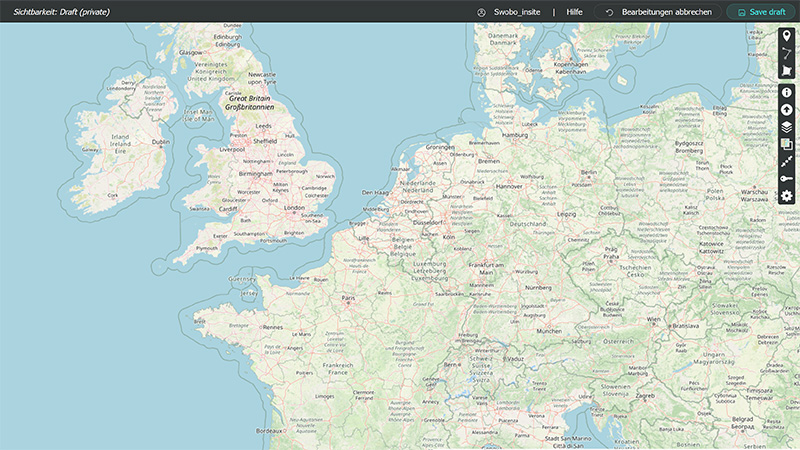Image resolution: width=800 pixels, height=450 pixels.
Task: Select the draw polyline tool
Action: point(786,53)
